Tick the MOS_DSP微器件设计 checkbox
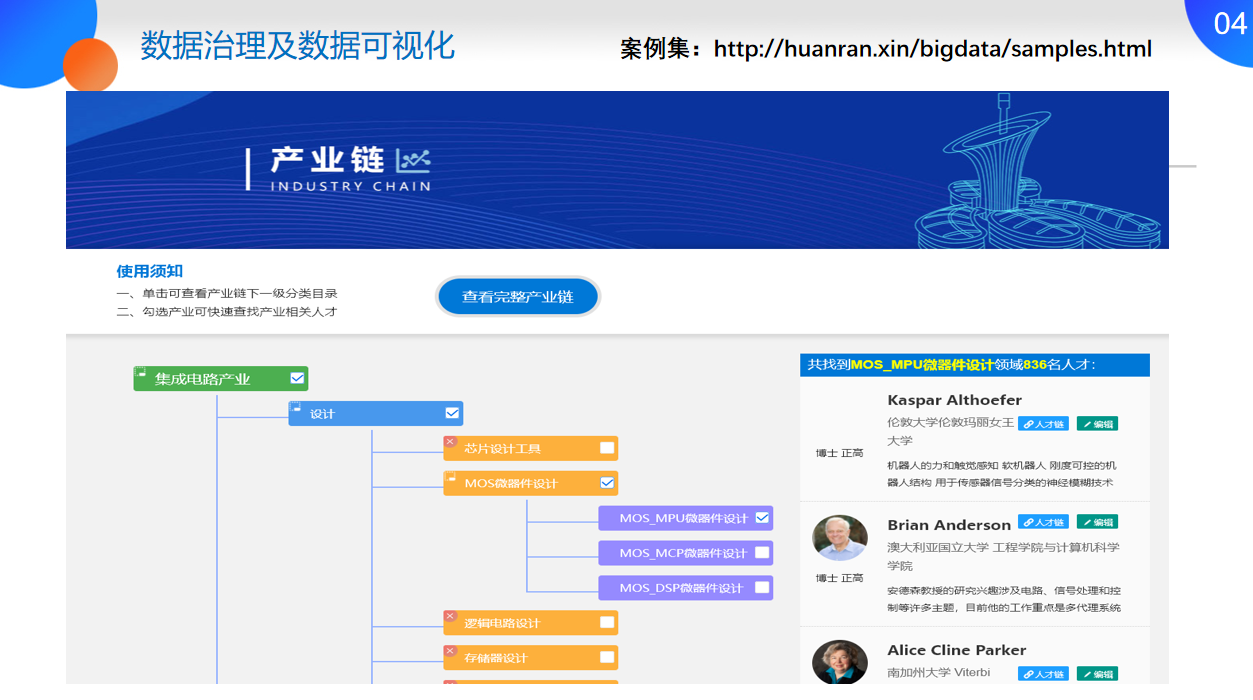 762,587
